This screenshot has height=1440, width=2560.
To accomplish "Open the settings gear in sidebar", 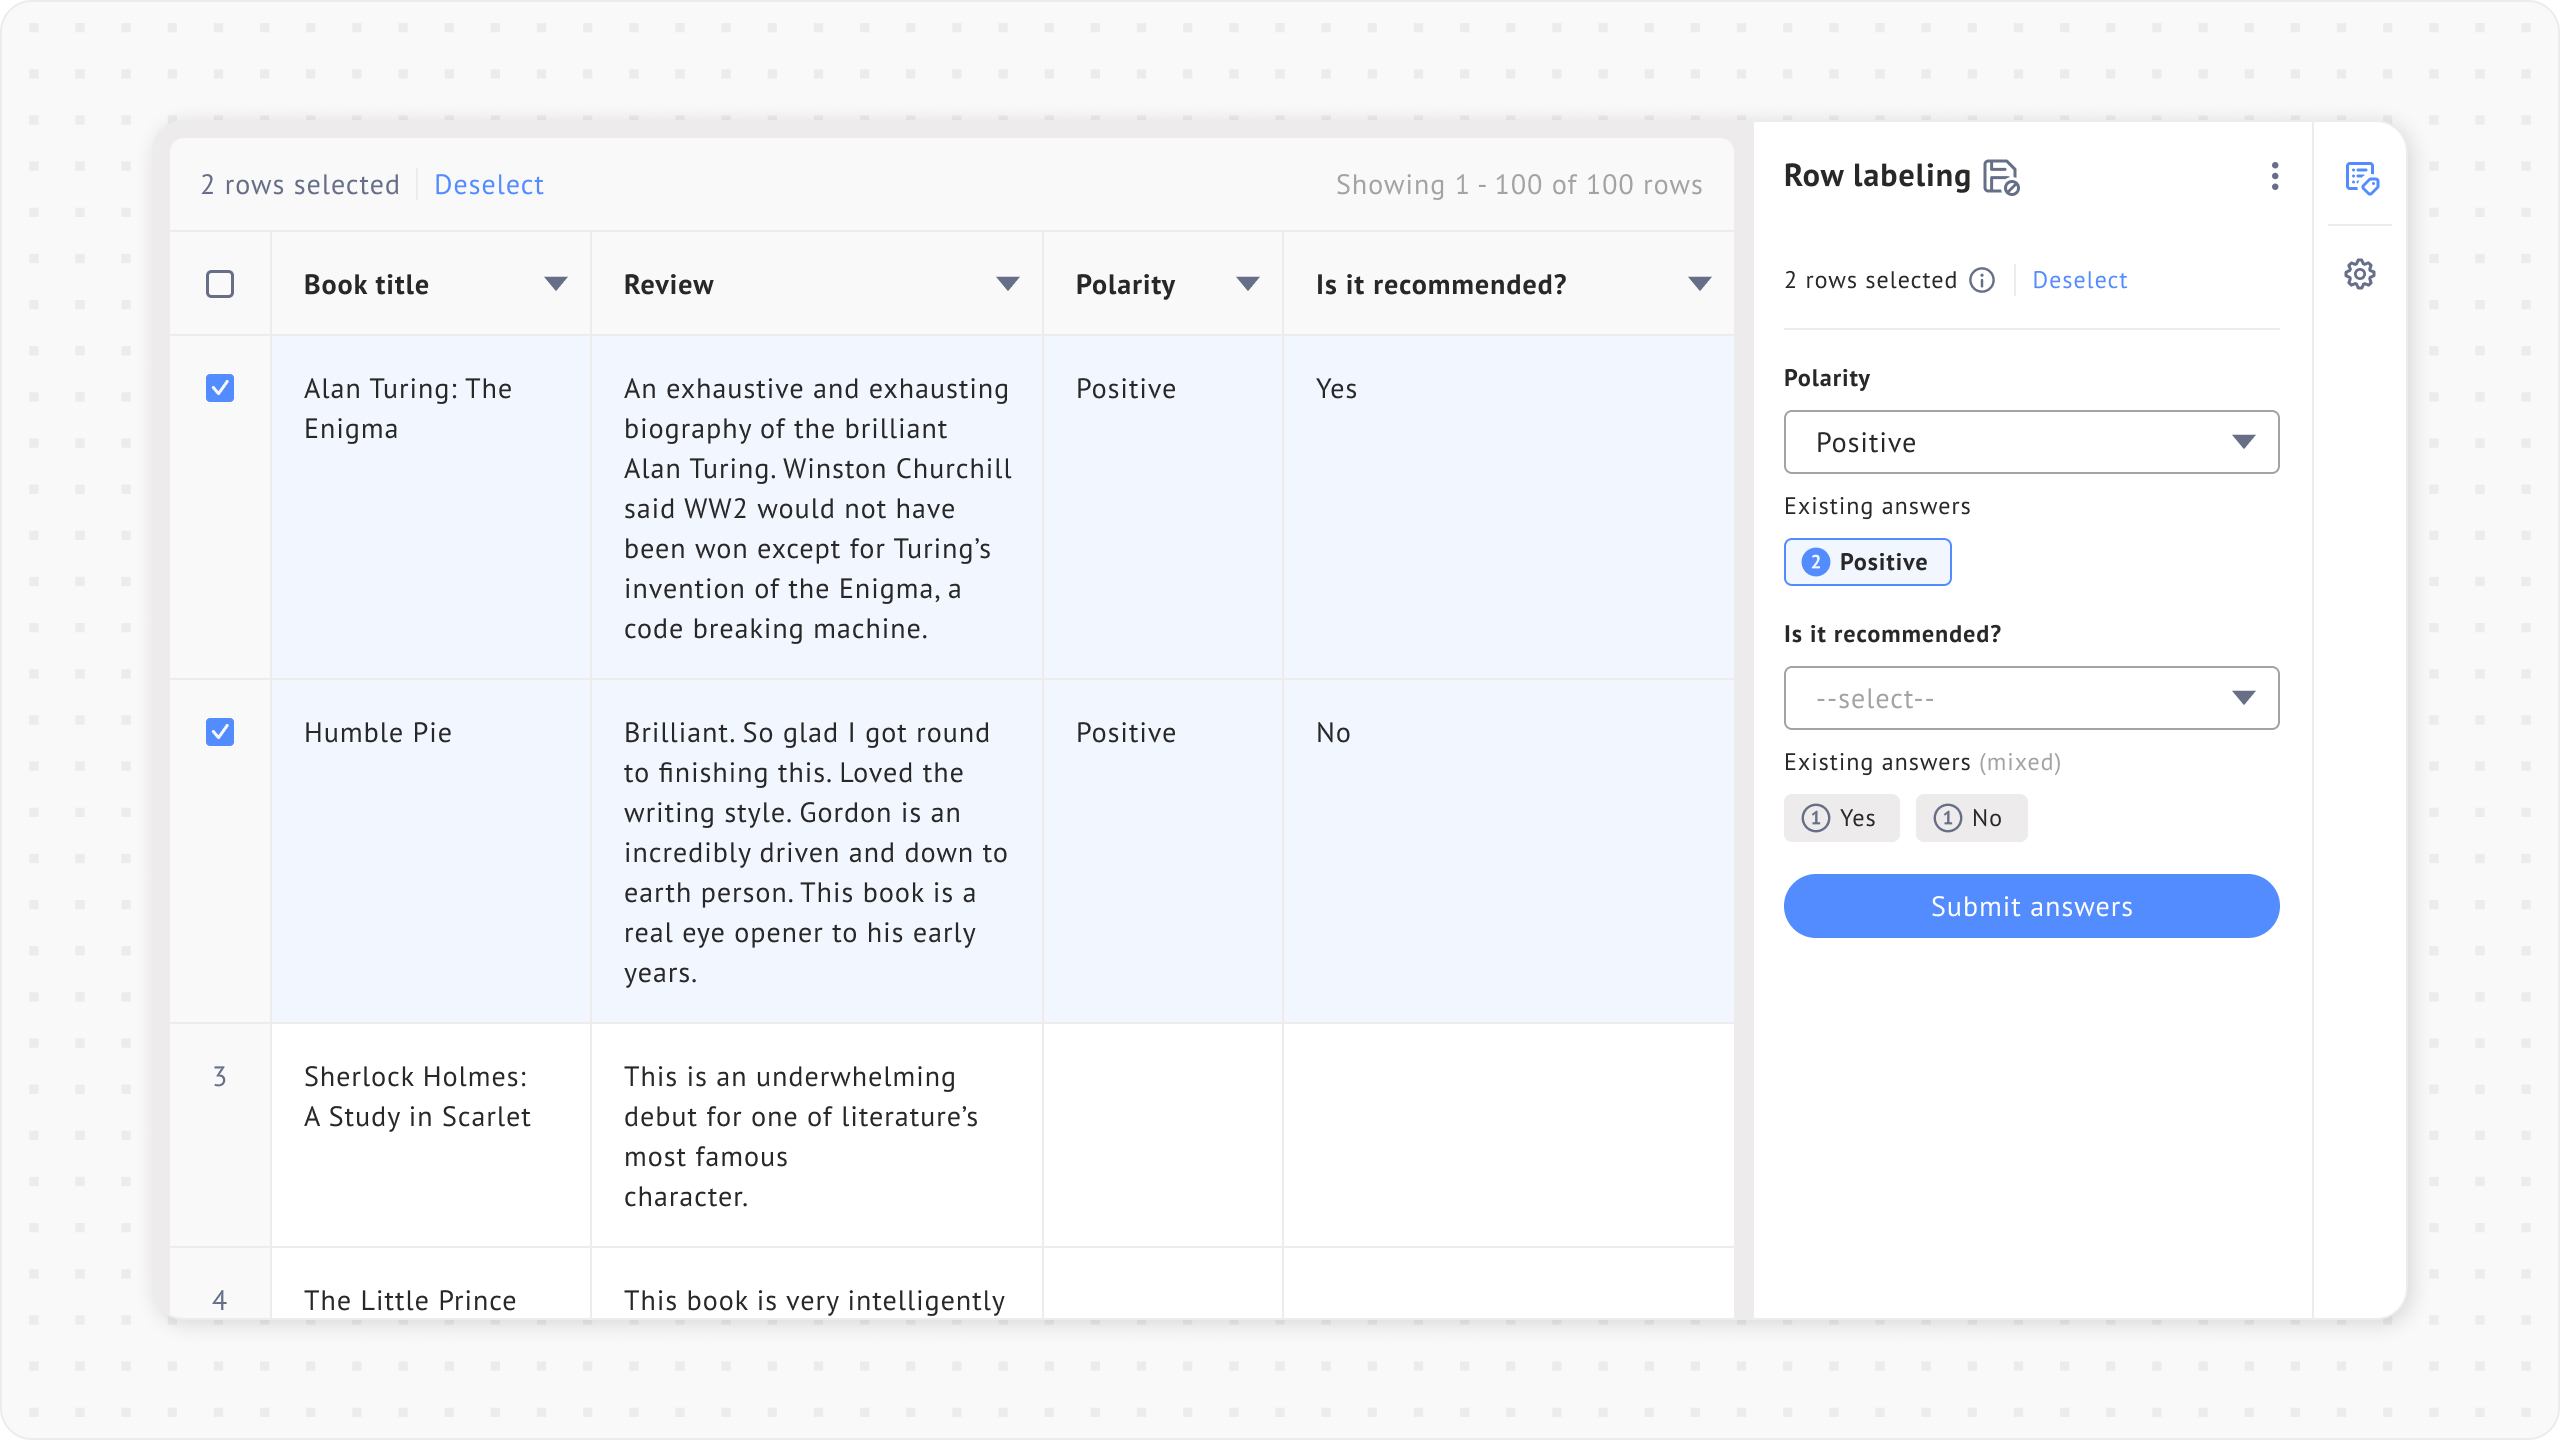I will click(2360, 274).
